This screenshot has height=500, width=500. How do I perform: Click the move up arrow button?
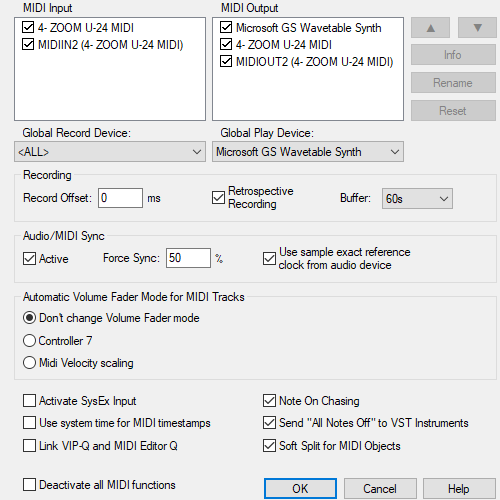[x=430, y=28]
